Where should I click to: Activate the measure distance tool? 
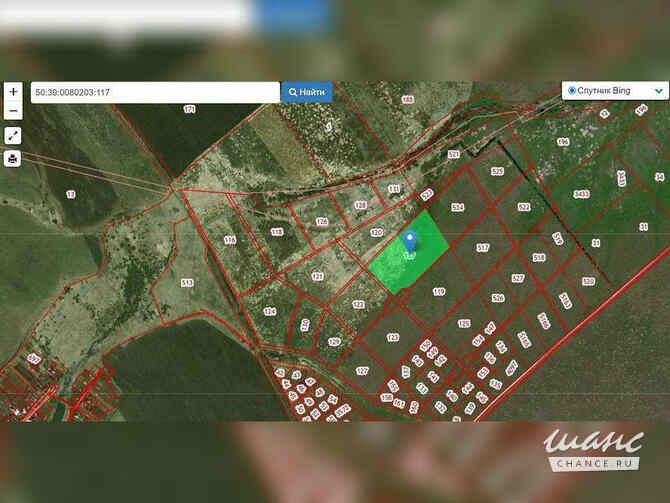click(13, 136)
